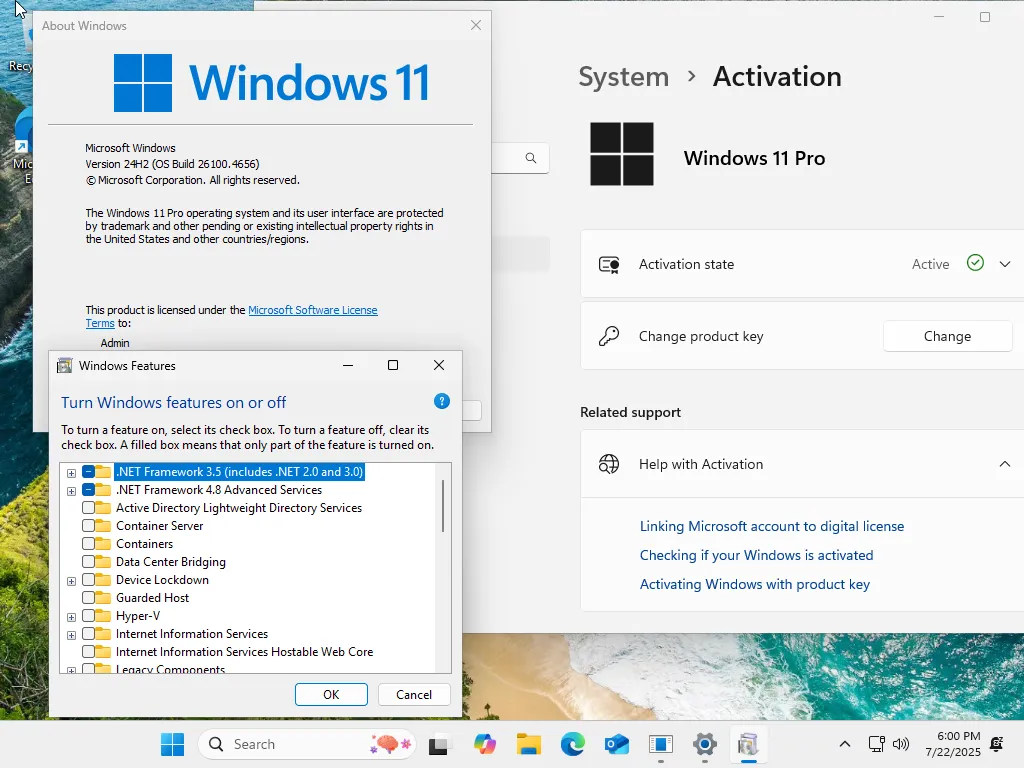Viewport: 1024px width, 768px height.
Task: Click the search magnifier in Settings
Action: (x=531, y=158)
